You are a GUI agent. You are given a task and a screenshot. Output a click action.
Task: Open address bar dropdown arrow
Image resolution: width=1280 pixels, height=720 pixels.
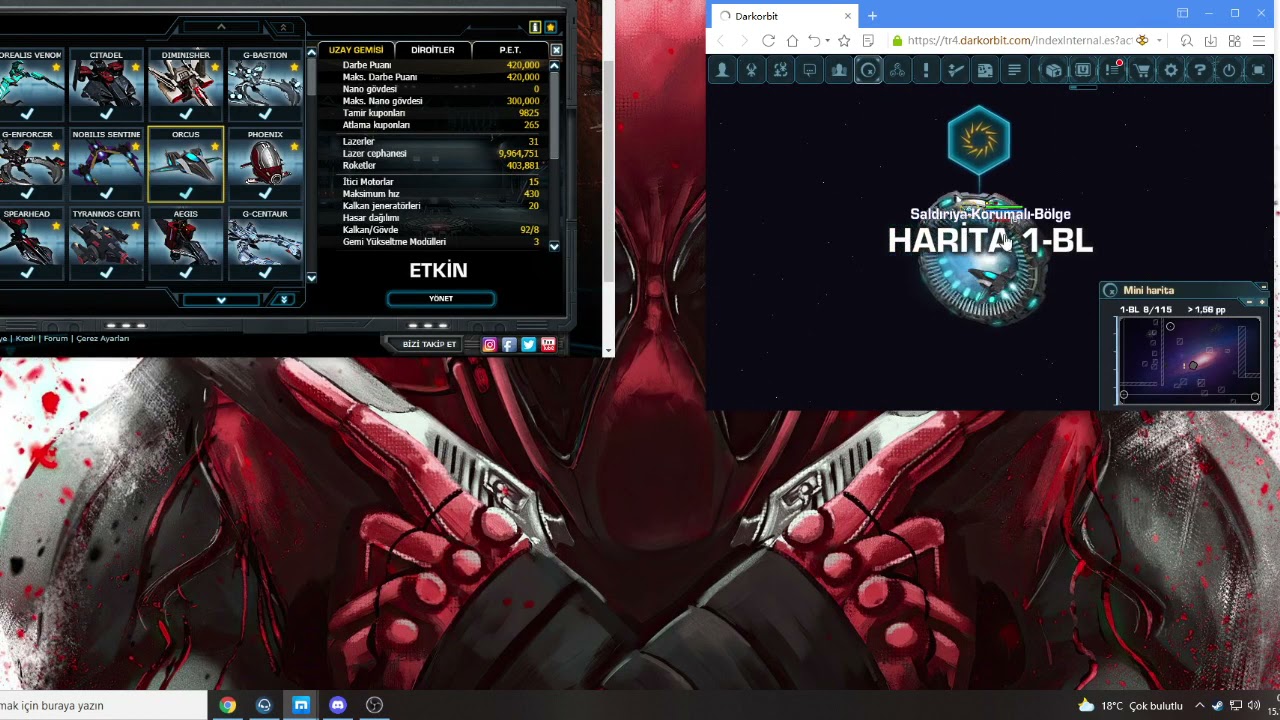pyautogui.click(x=1159, y=41)
